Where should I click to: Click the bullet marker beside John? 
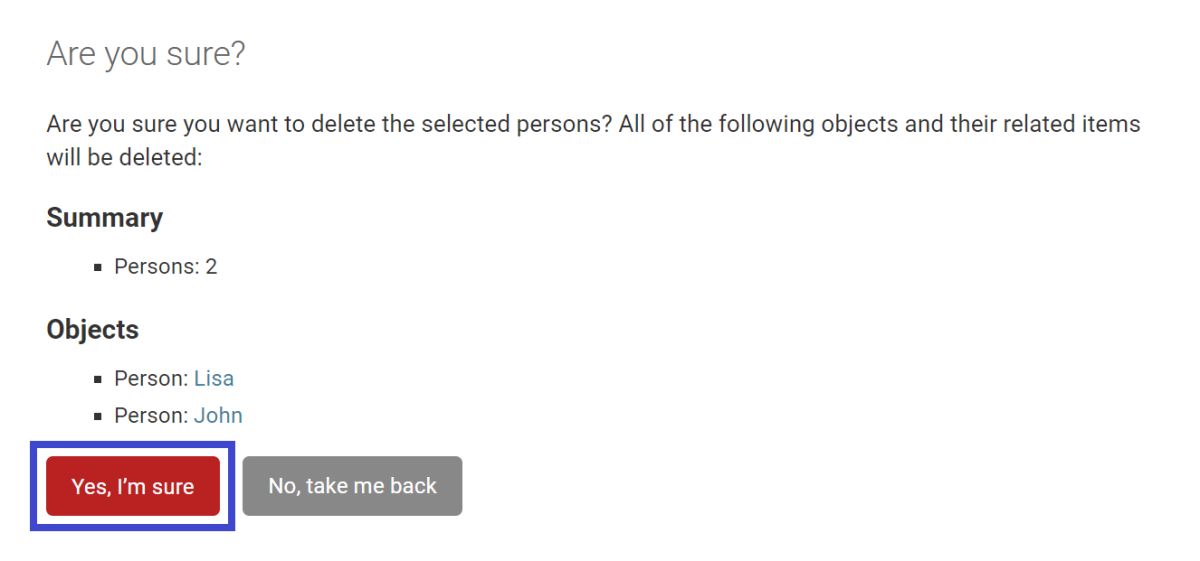coord(98,416)
